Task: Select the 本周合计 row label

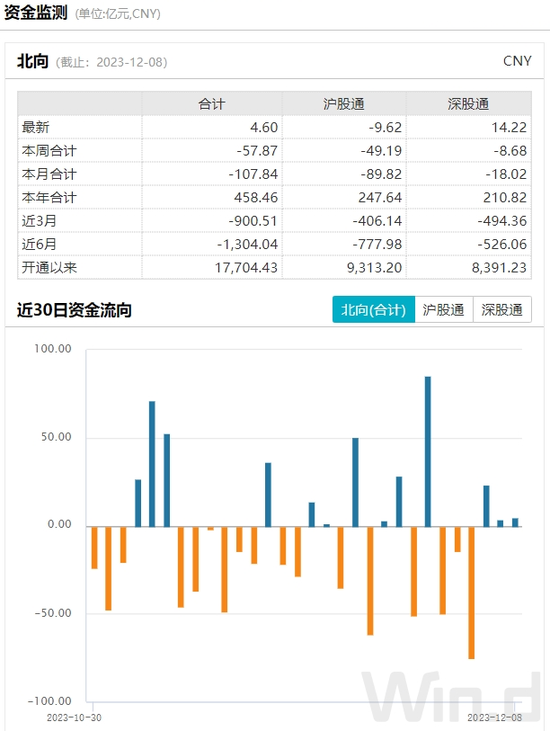Action: point(49,151)
